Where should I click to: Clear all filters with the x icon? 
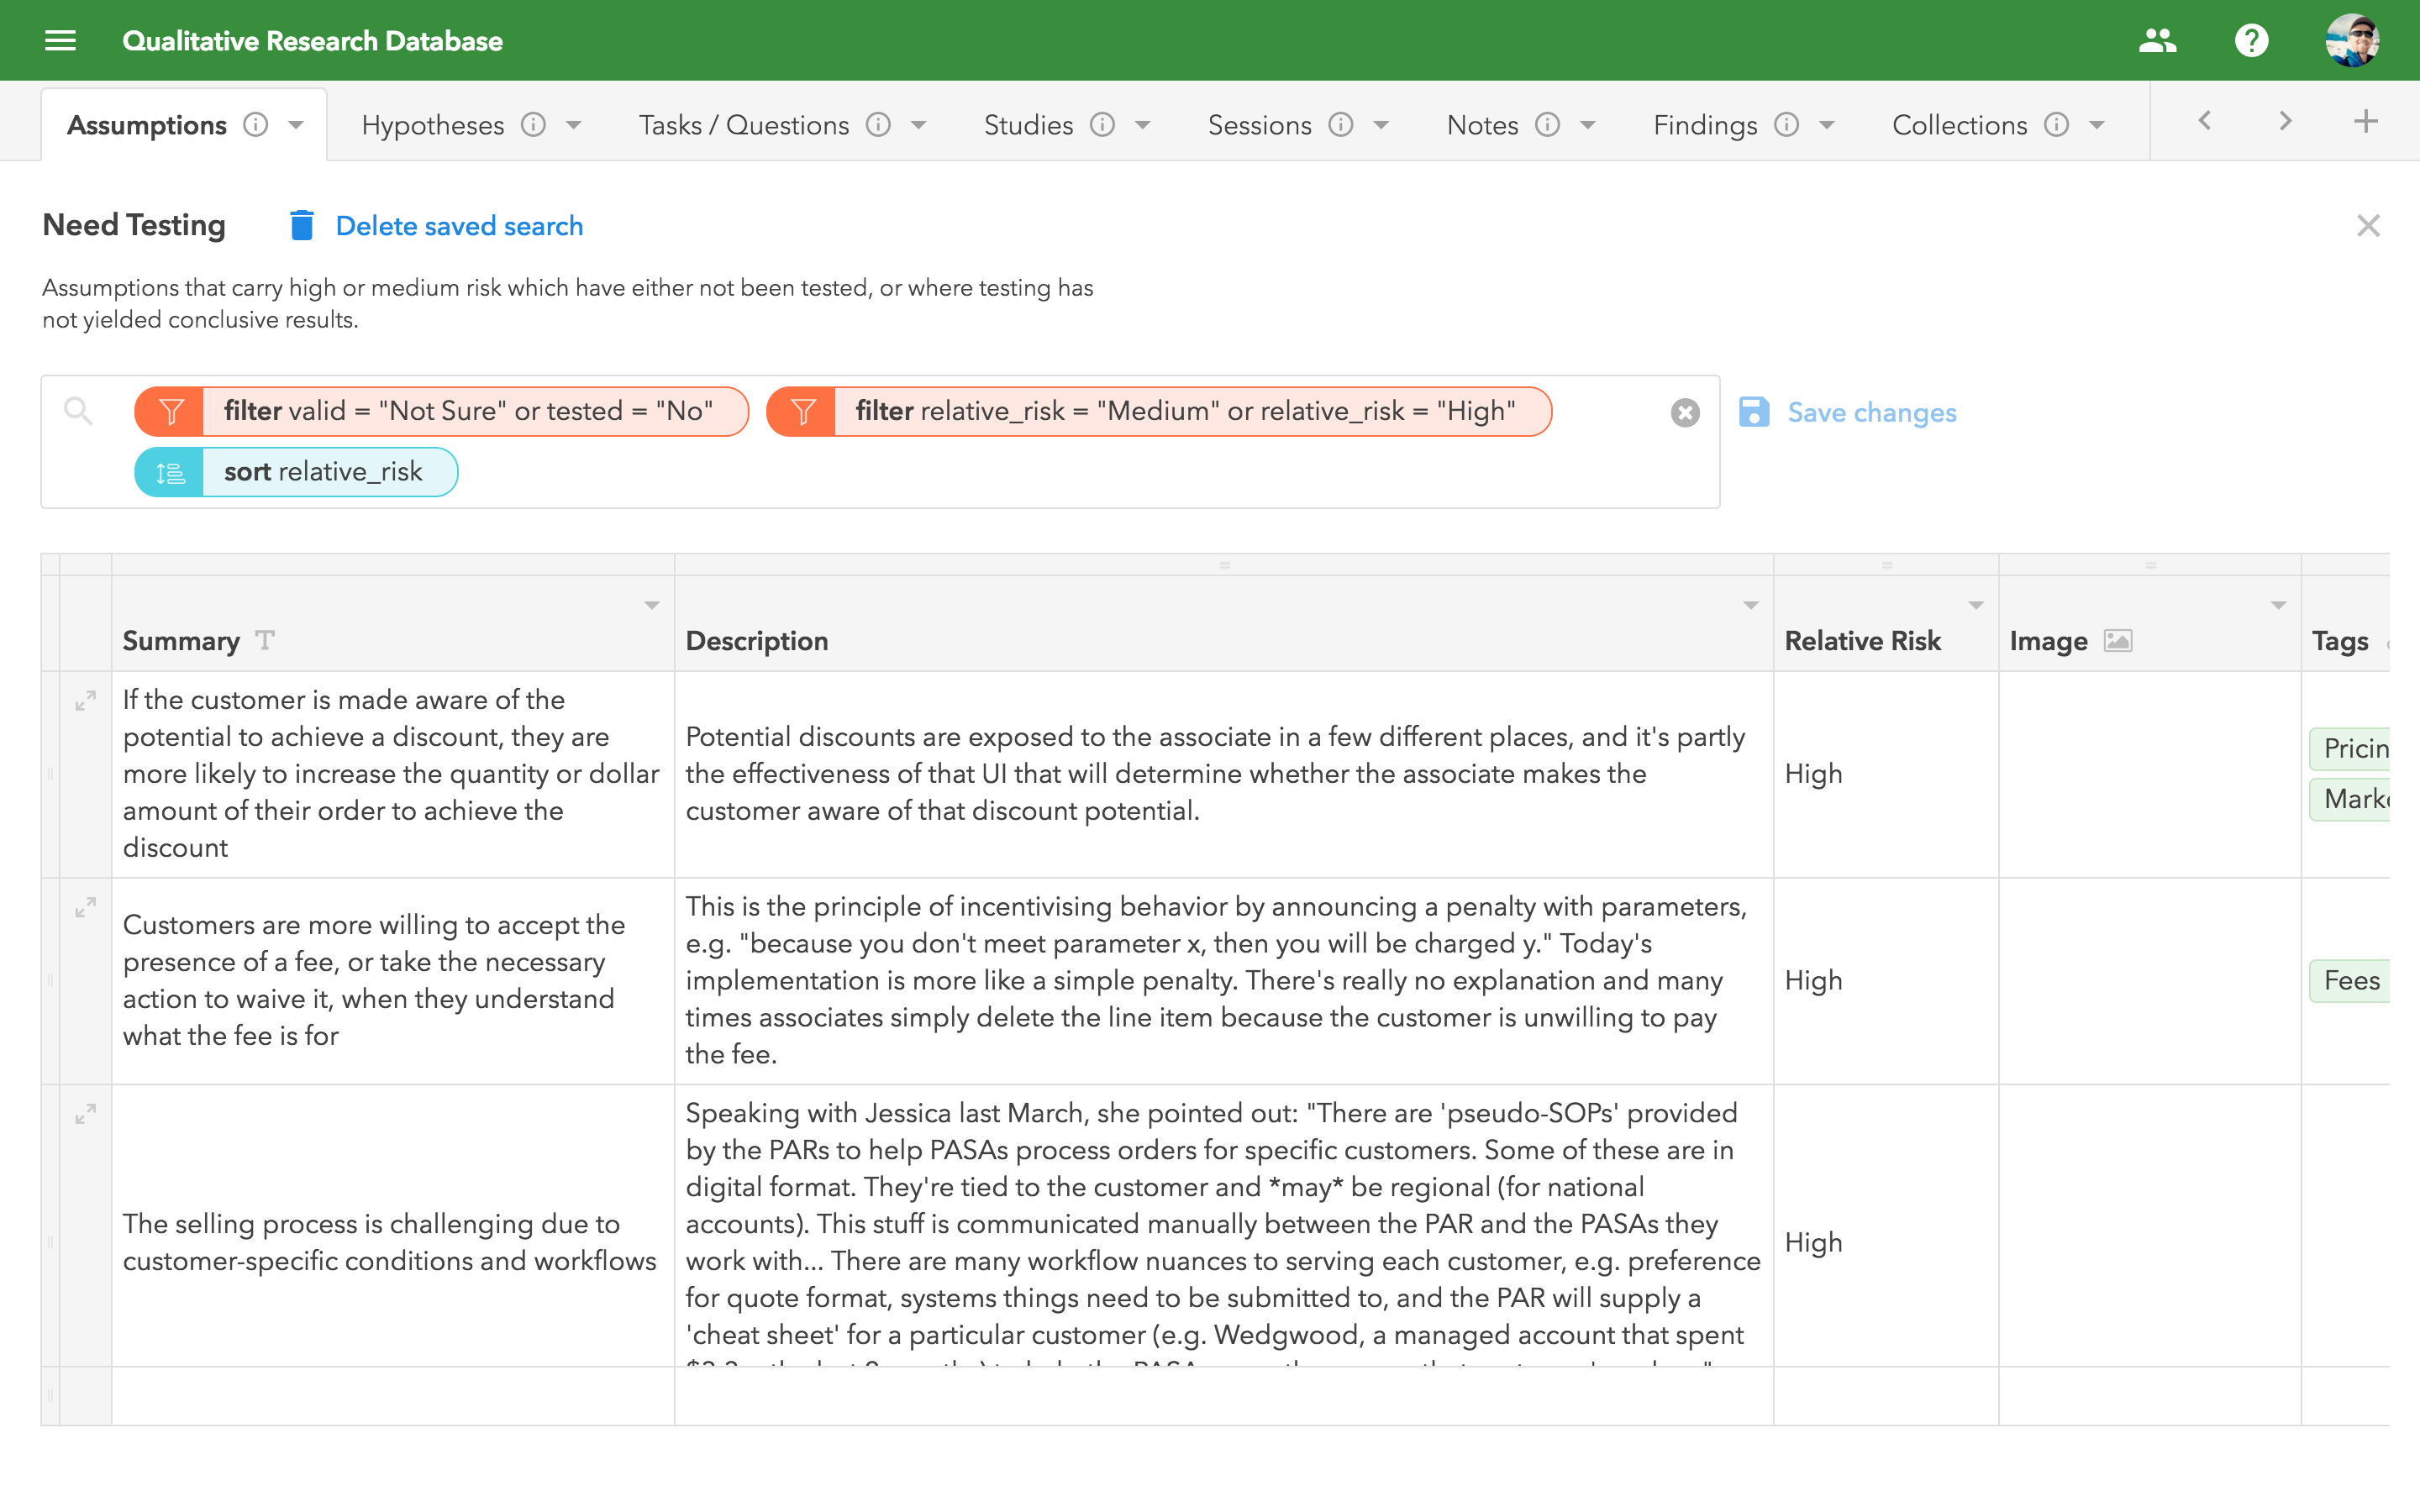(1685, 412)
